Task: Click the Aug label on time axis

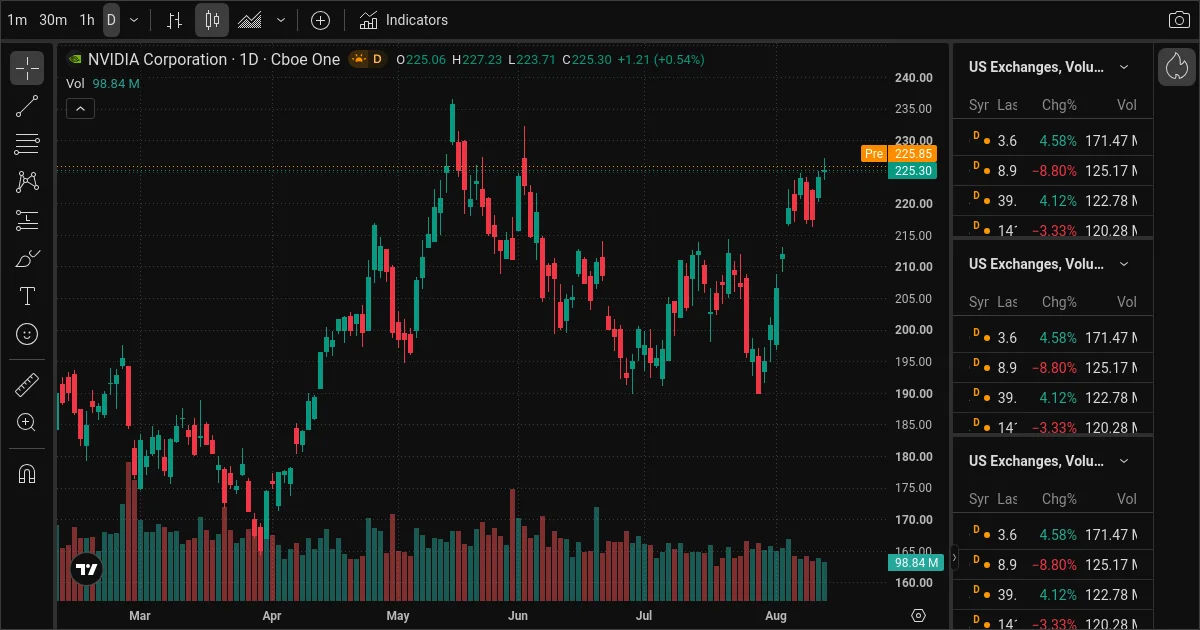Action: [775, 616]
